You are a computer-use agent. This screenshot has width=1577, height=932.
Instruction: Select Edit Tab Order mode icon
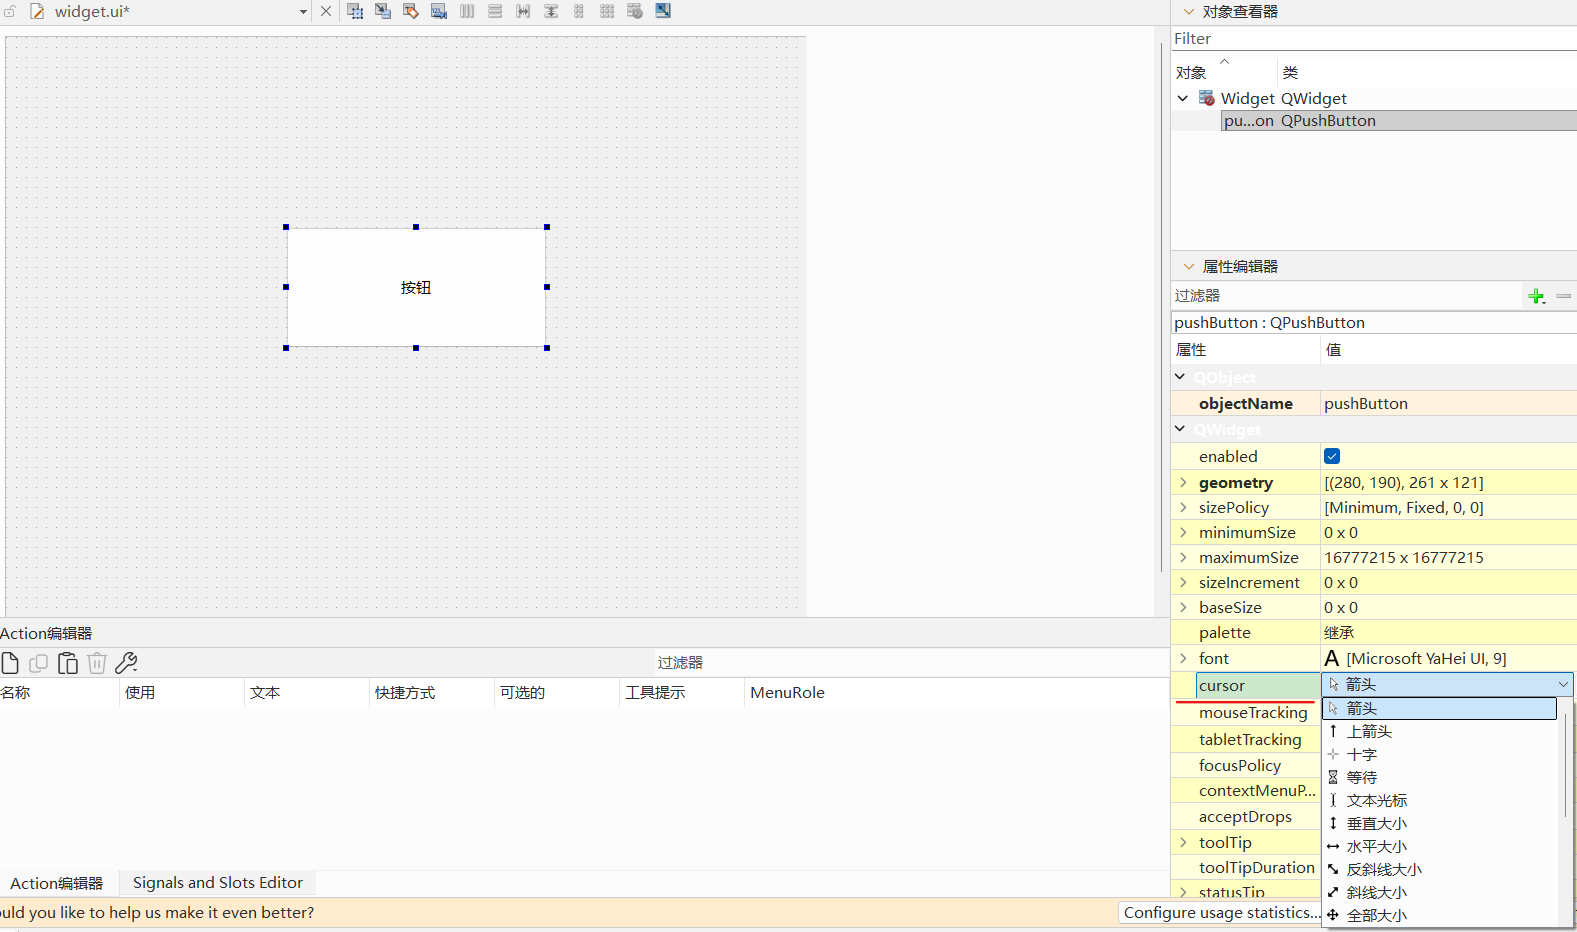pos(439,11)
